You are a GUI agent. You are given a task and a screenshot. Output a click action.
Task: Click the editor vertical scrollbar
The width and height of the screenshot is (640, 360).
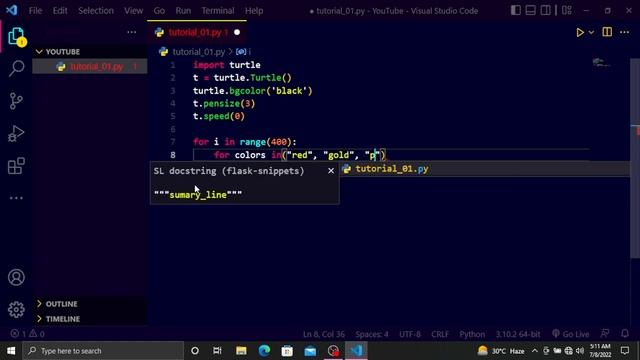tap(635, 159)
